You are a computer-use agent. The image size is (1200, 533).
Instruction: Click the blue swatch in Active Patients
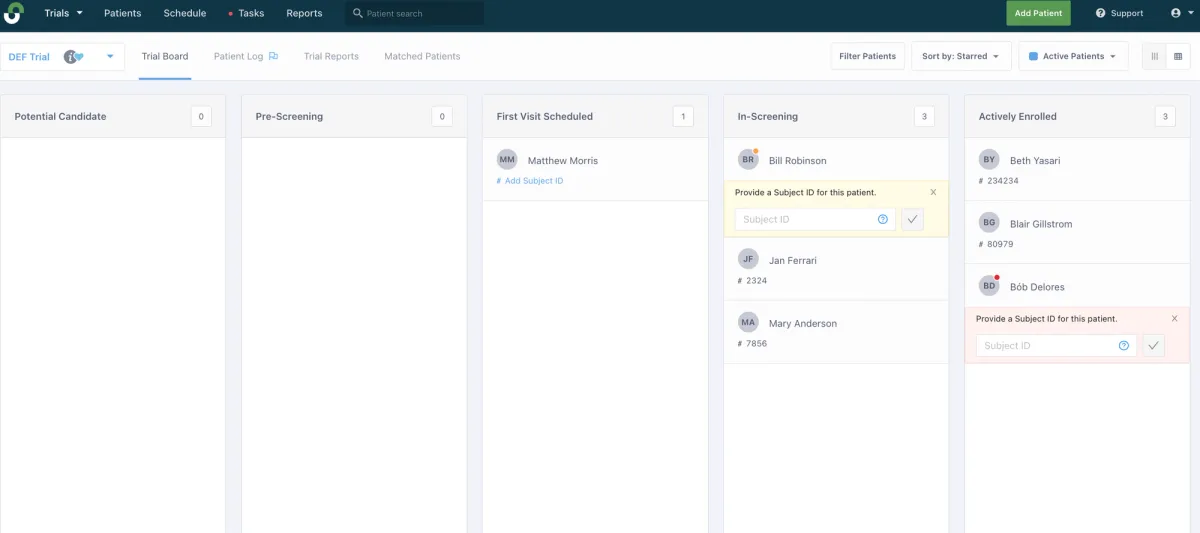click(1034, 56)
